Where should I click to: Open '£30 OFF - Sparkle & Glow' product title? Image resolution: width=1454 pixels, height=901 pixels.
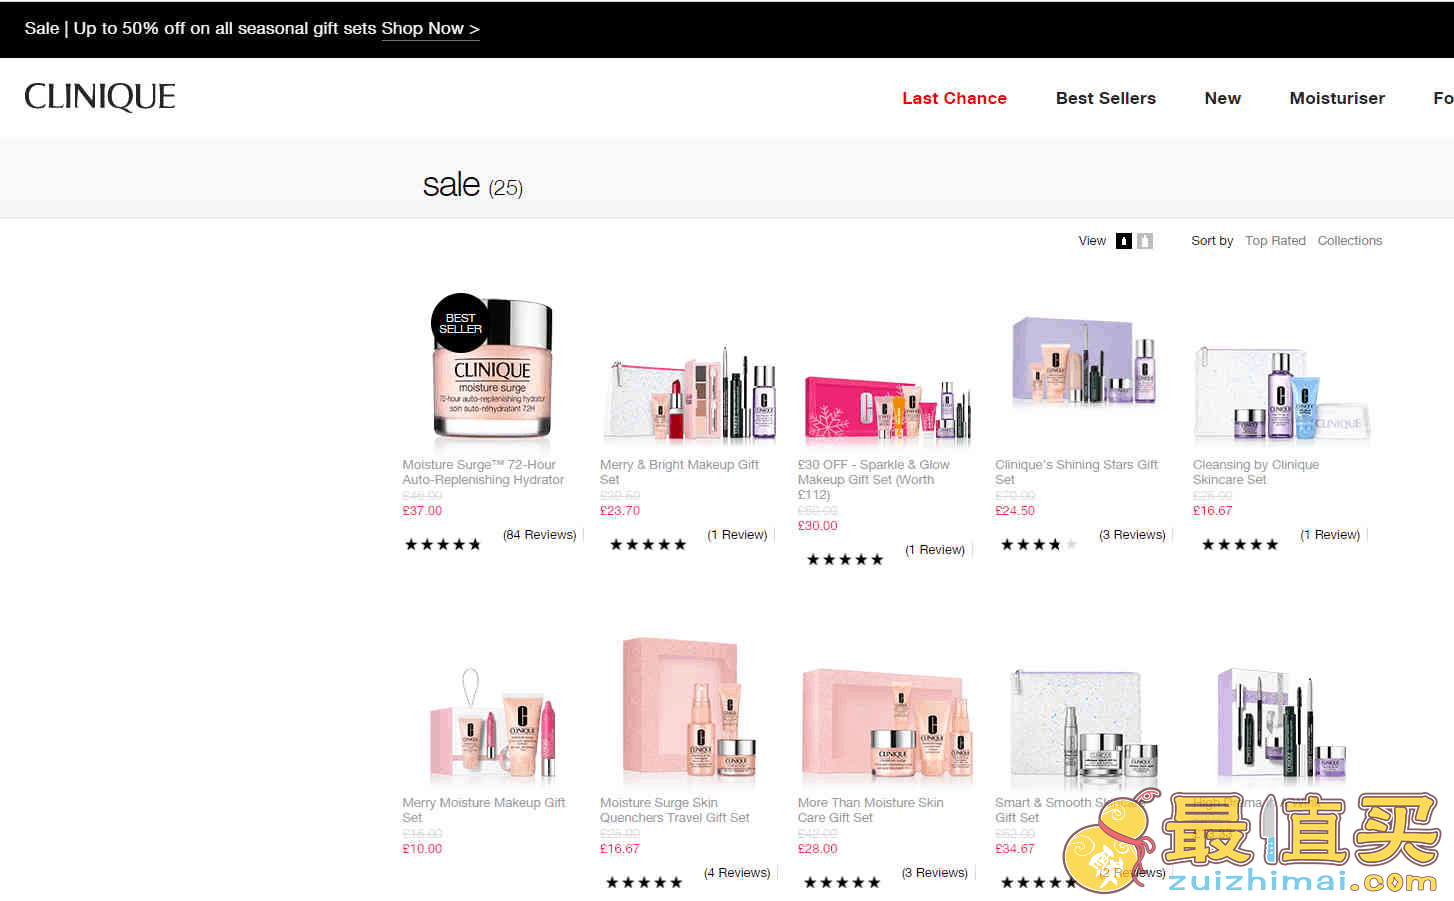click(874, 480)
